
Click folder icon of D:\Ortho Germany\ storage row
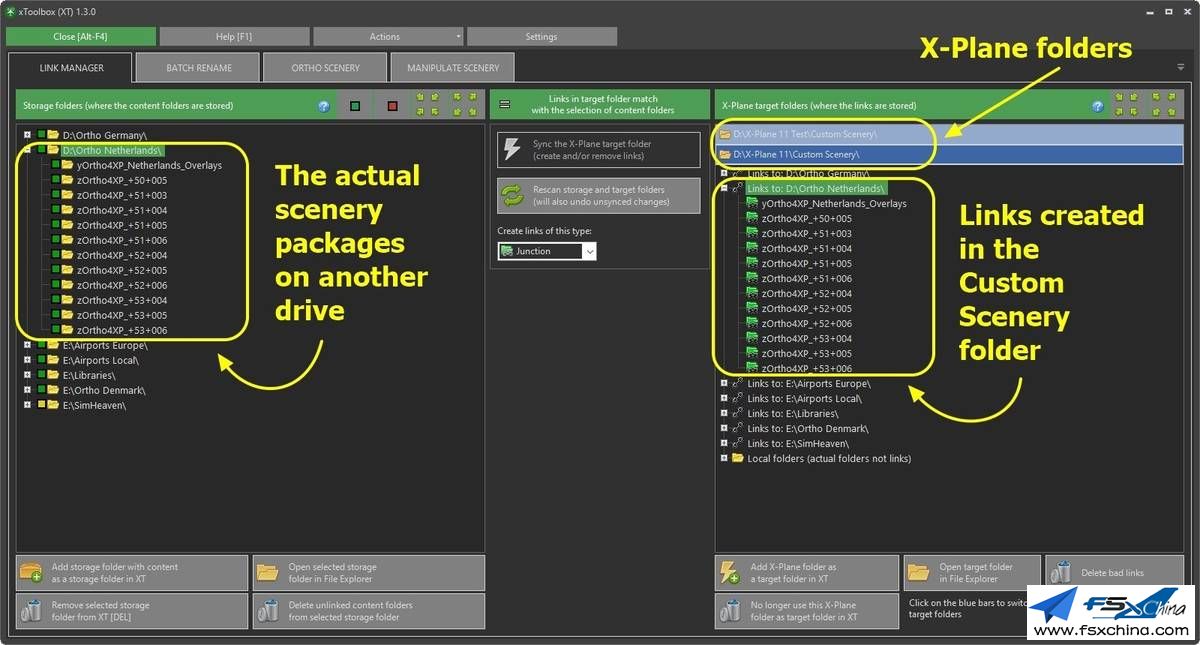[54, 134]
